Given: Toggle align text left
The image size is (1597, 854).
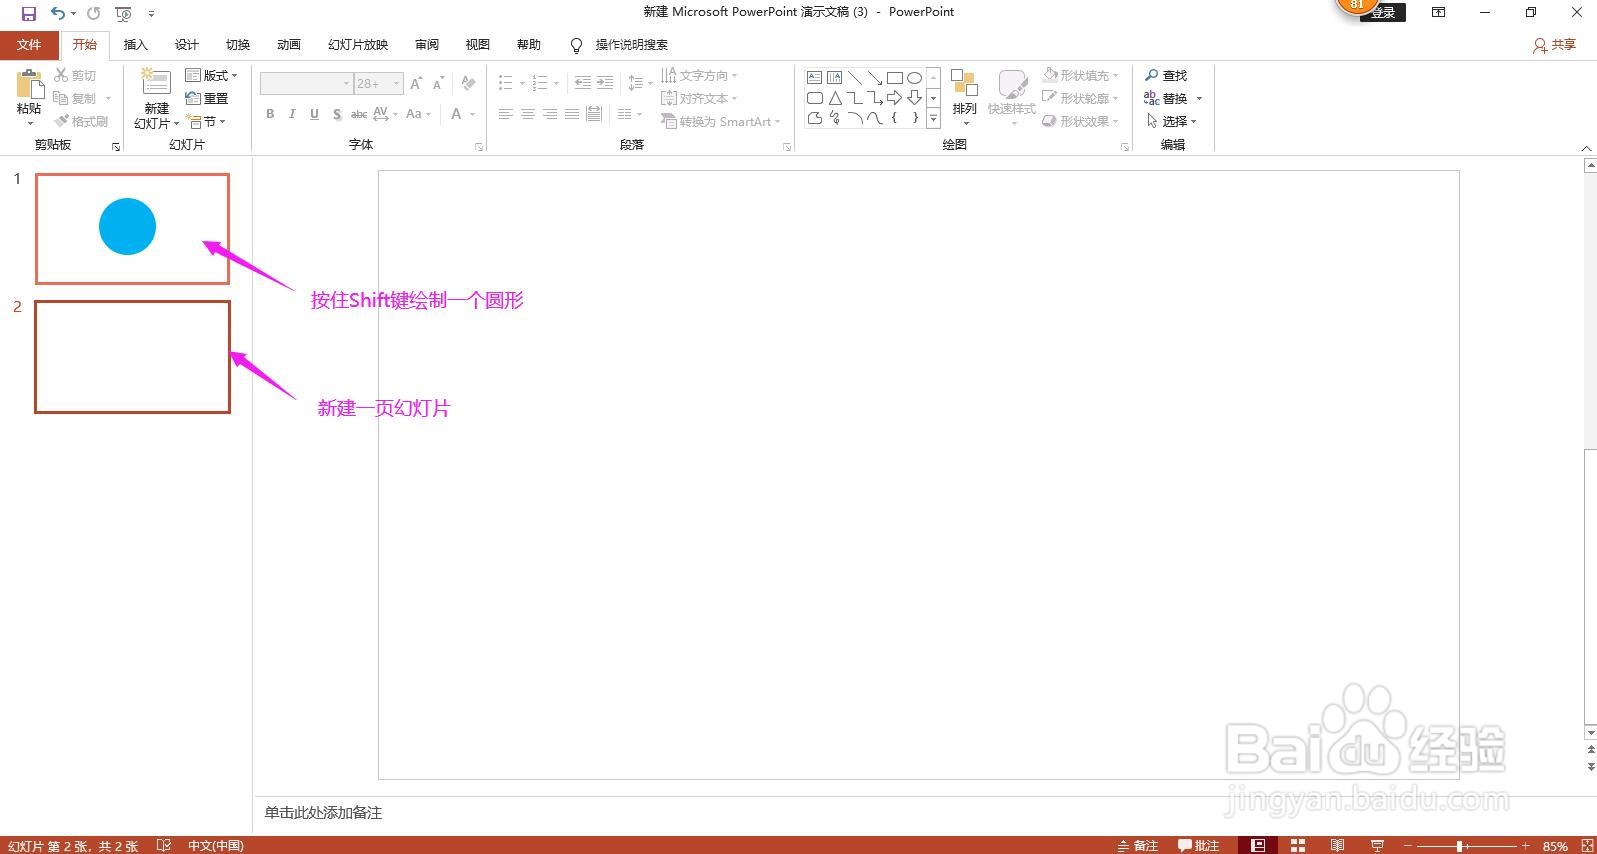Looking at the screenshot, I should tap(506, 114).
